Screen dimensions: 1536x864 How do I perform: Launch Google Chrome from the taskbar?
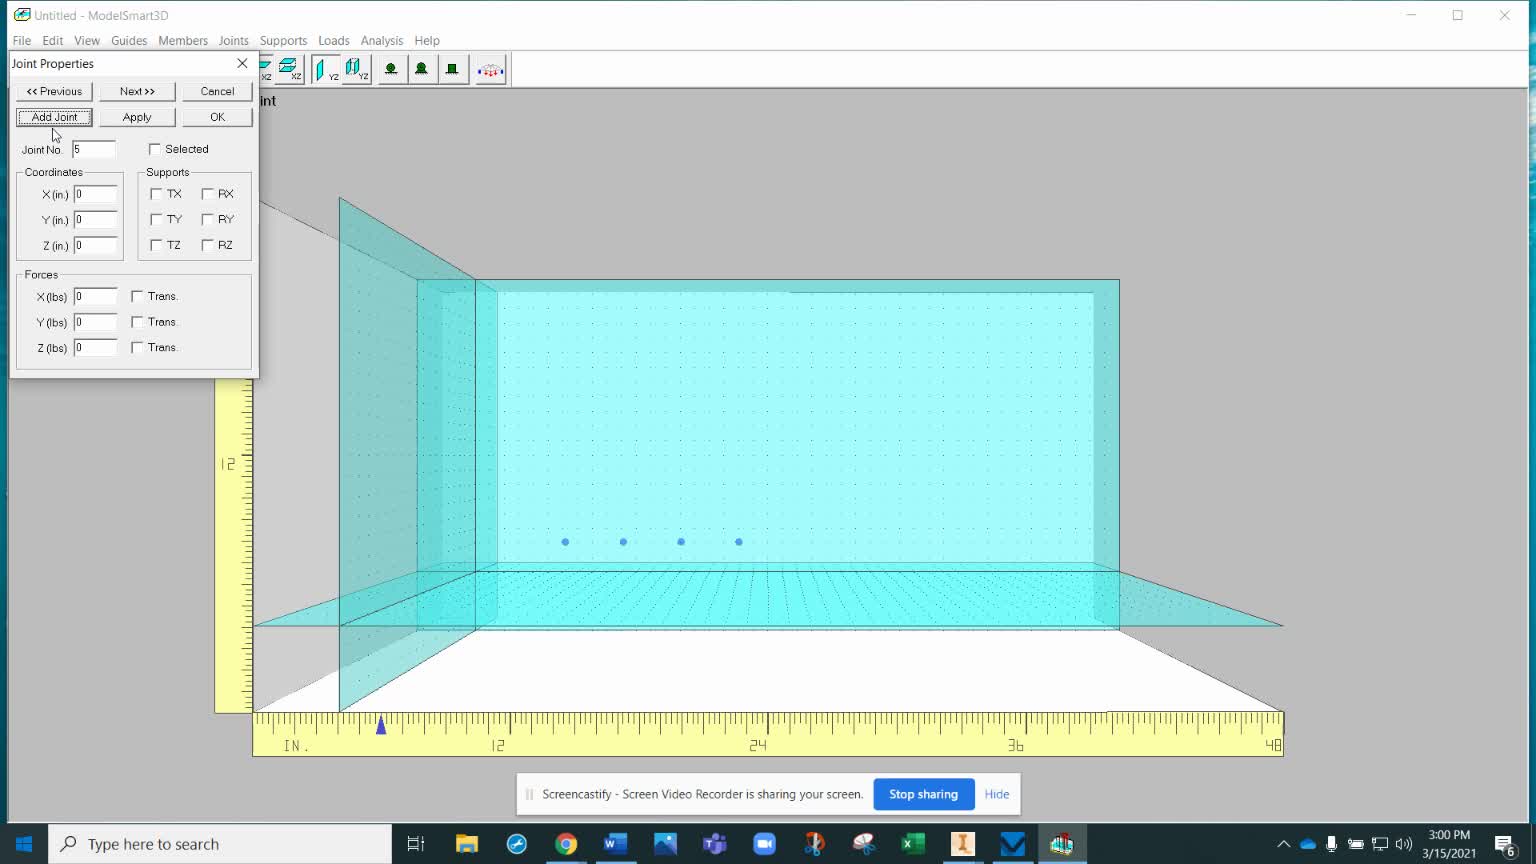[x=566, y=844]
